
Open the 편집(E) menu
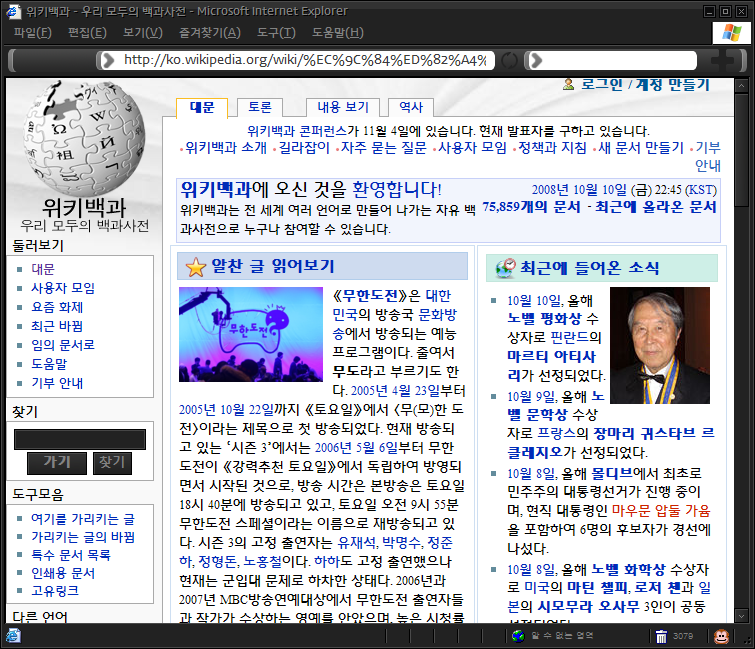tap(87, 33)
